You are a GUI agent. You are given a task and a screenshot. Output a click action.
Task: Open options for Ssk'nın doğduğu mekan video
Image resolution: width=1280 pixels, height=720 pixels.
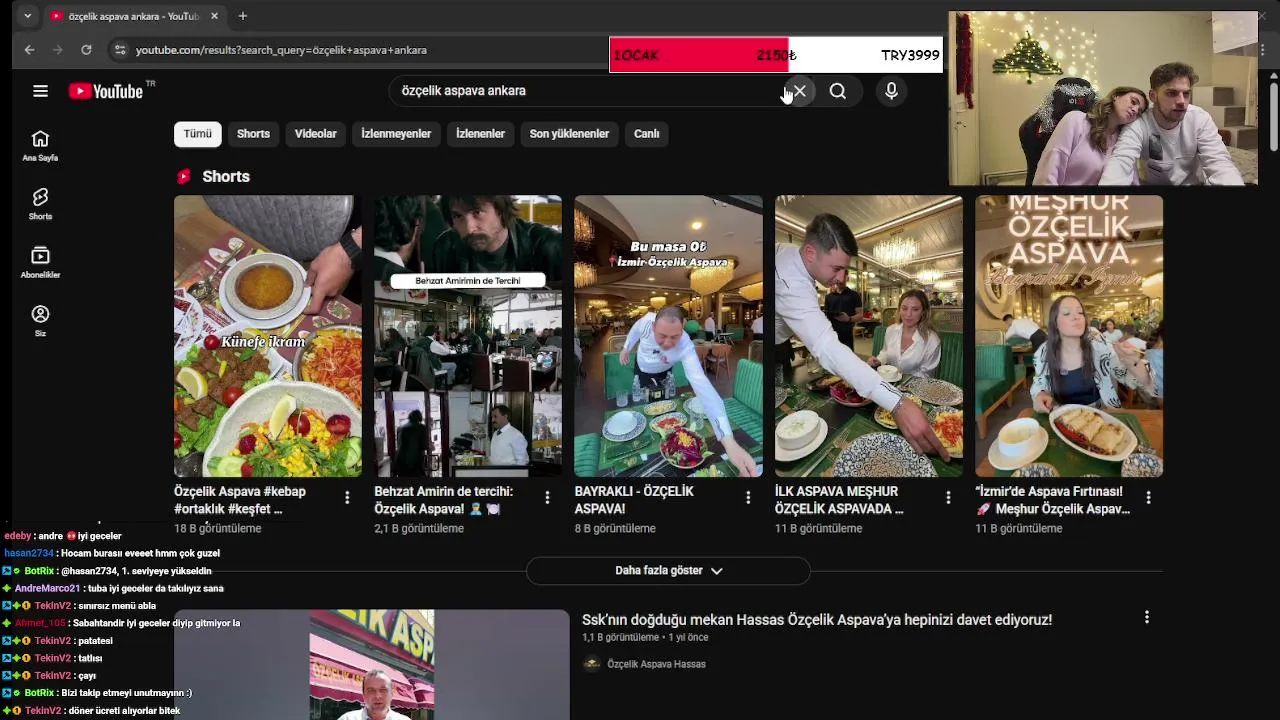click(x=1147, y=617)
